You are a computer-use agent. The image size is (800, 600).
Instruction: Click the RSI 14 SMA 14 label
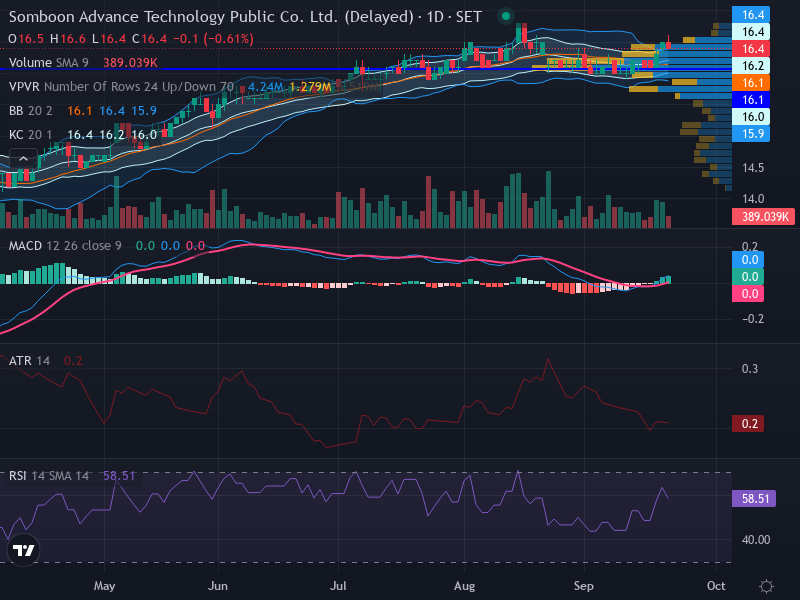[x=48, y=476]
